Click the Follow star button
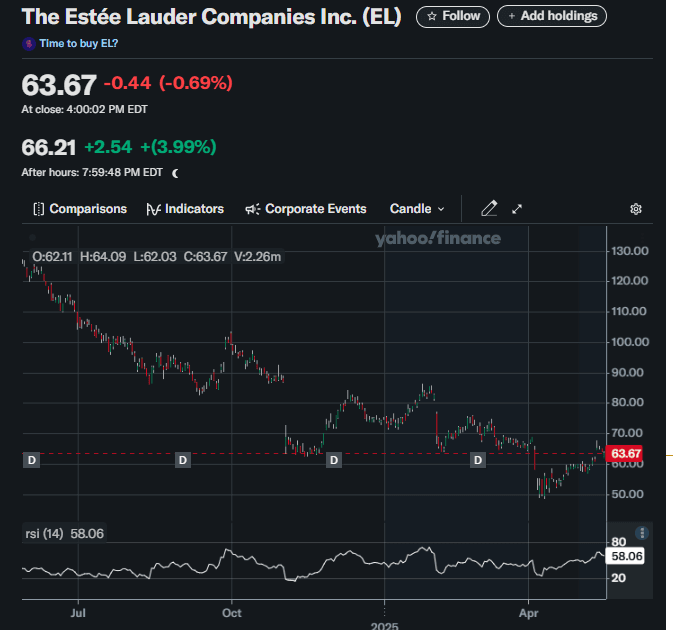The width and height of the screenshot is (673, 630). pos(453,16)
